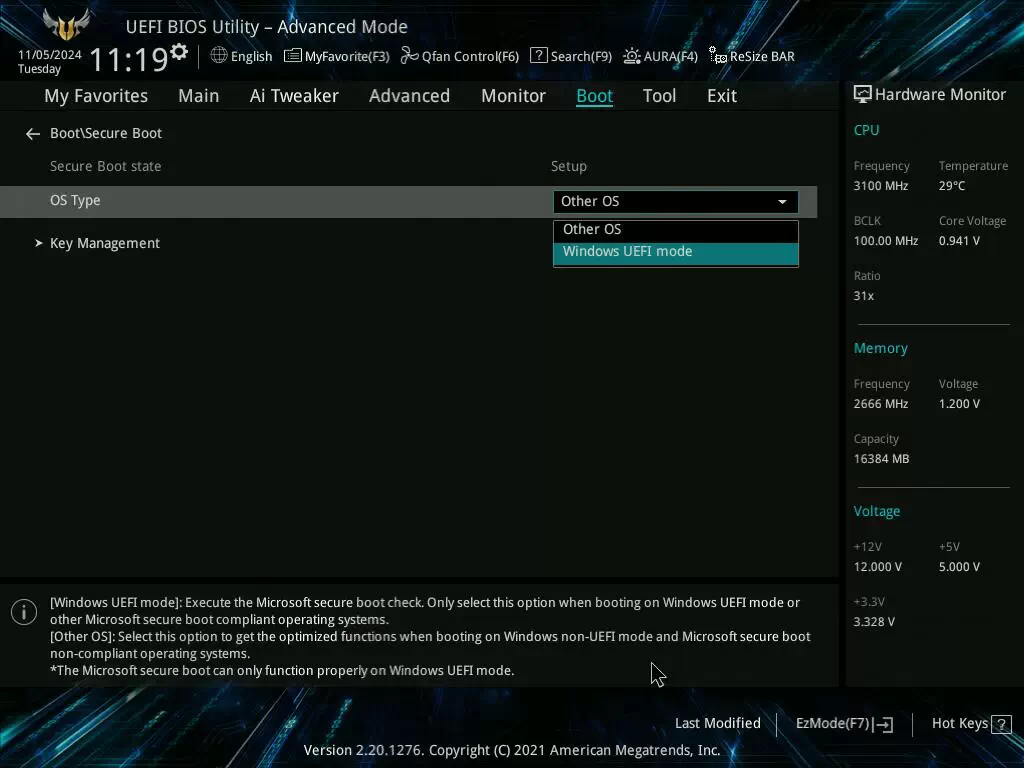Choose Windows UEFI mode option

pyautogui.click(x=676, y=253)
